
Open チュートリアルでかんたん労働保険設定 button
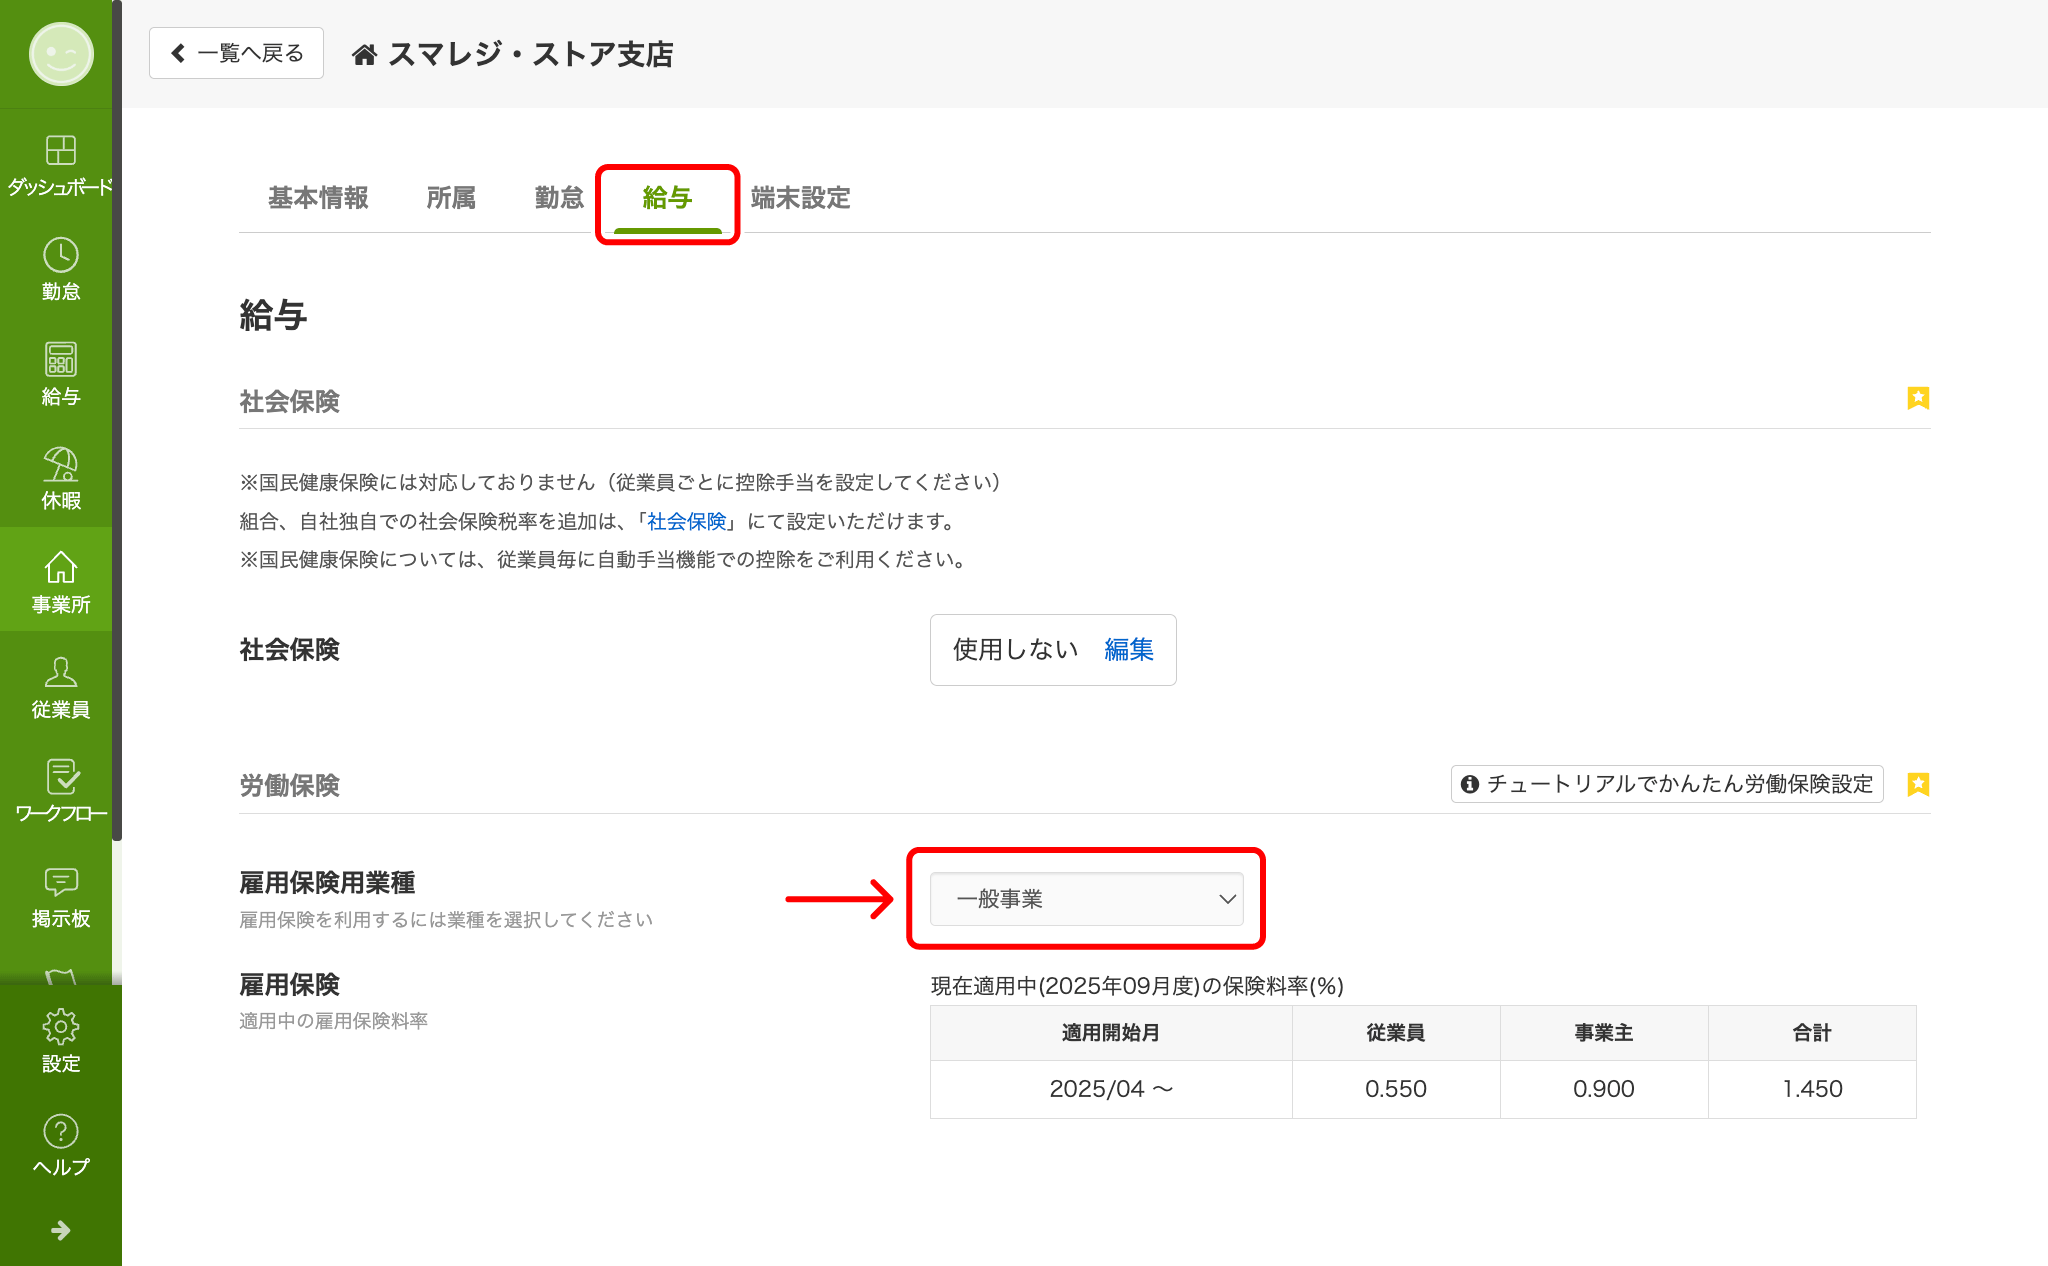point(1666,784)
